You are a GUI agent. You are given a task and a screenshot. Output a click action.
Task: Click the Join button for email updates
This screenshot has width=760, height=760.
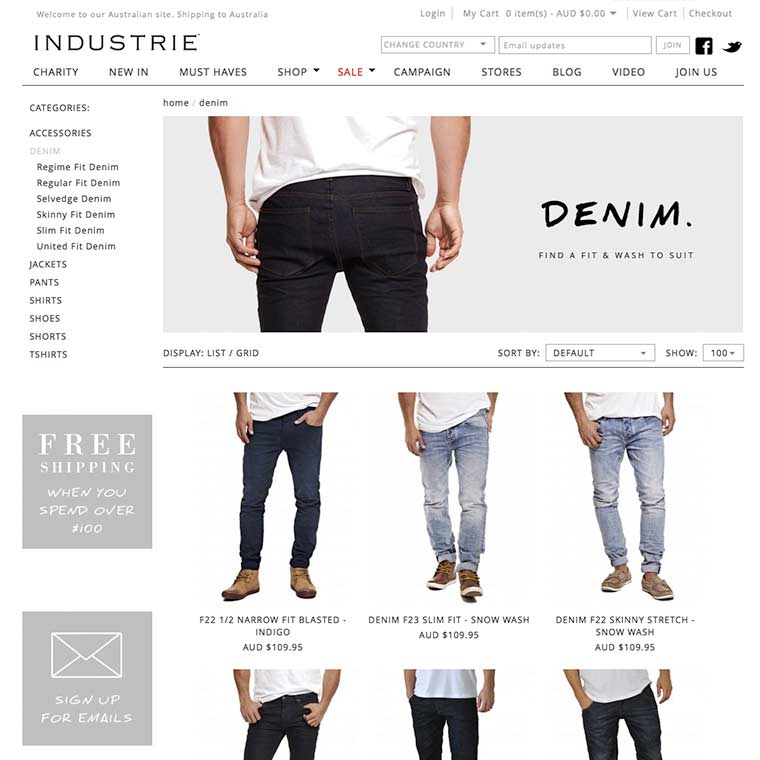[x=672, y=45]
